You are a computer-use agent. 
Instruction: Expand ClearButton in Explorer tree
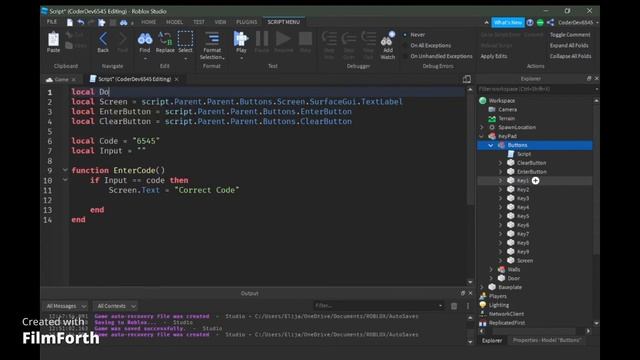[x=500, y=163]
